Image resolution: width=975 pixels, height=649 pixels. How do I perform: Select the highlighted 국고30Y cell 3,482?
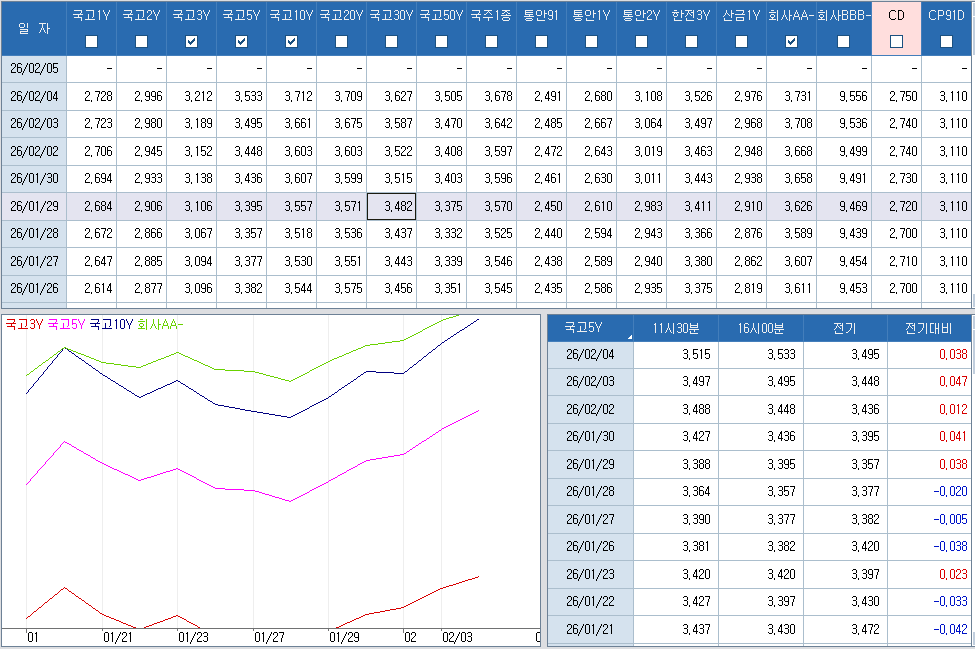[391, 206]
